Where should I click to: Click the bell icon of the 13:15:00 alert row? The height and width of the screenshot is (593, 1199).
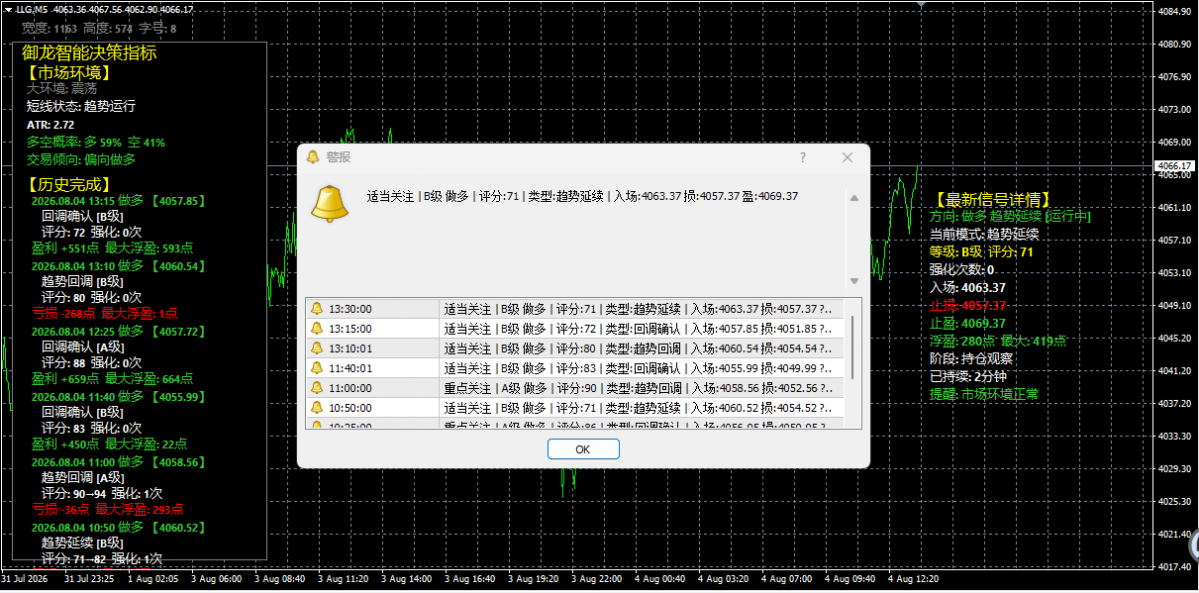(x=317, y=329)
